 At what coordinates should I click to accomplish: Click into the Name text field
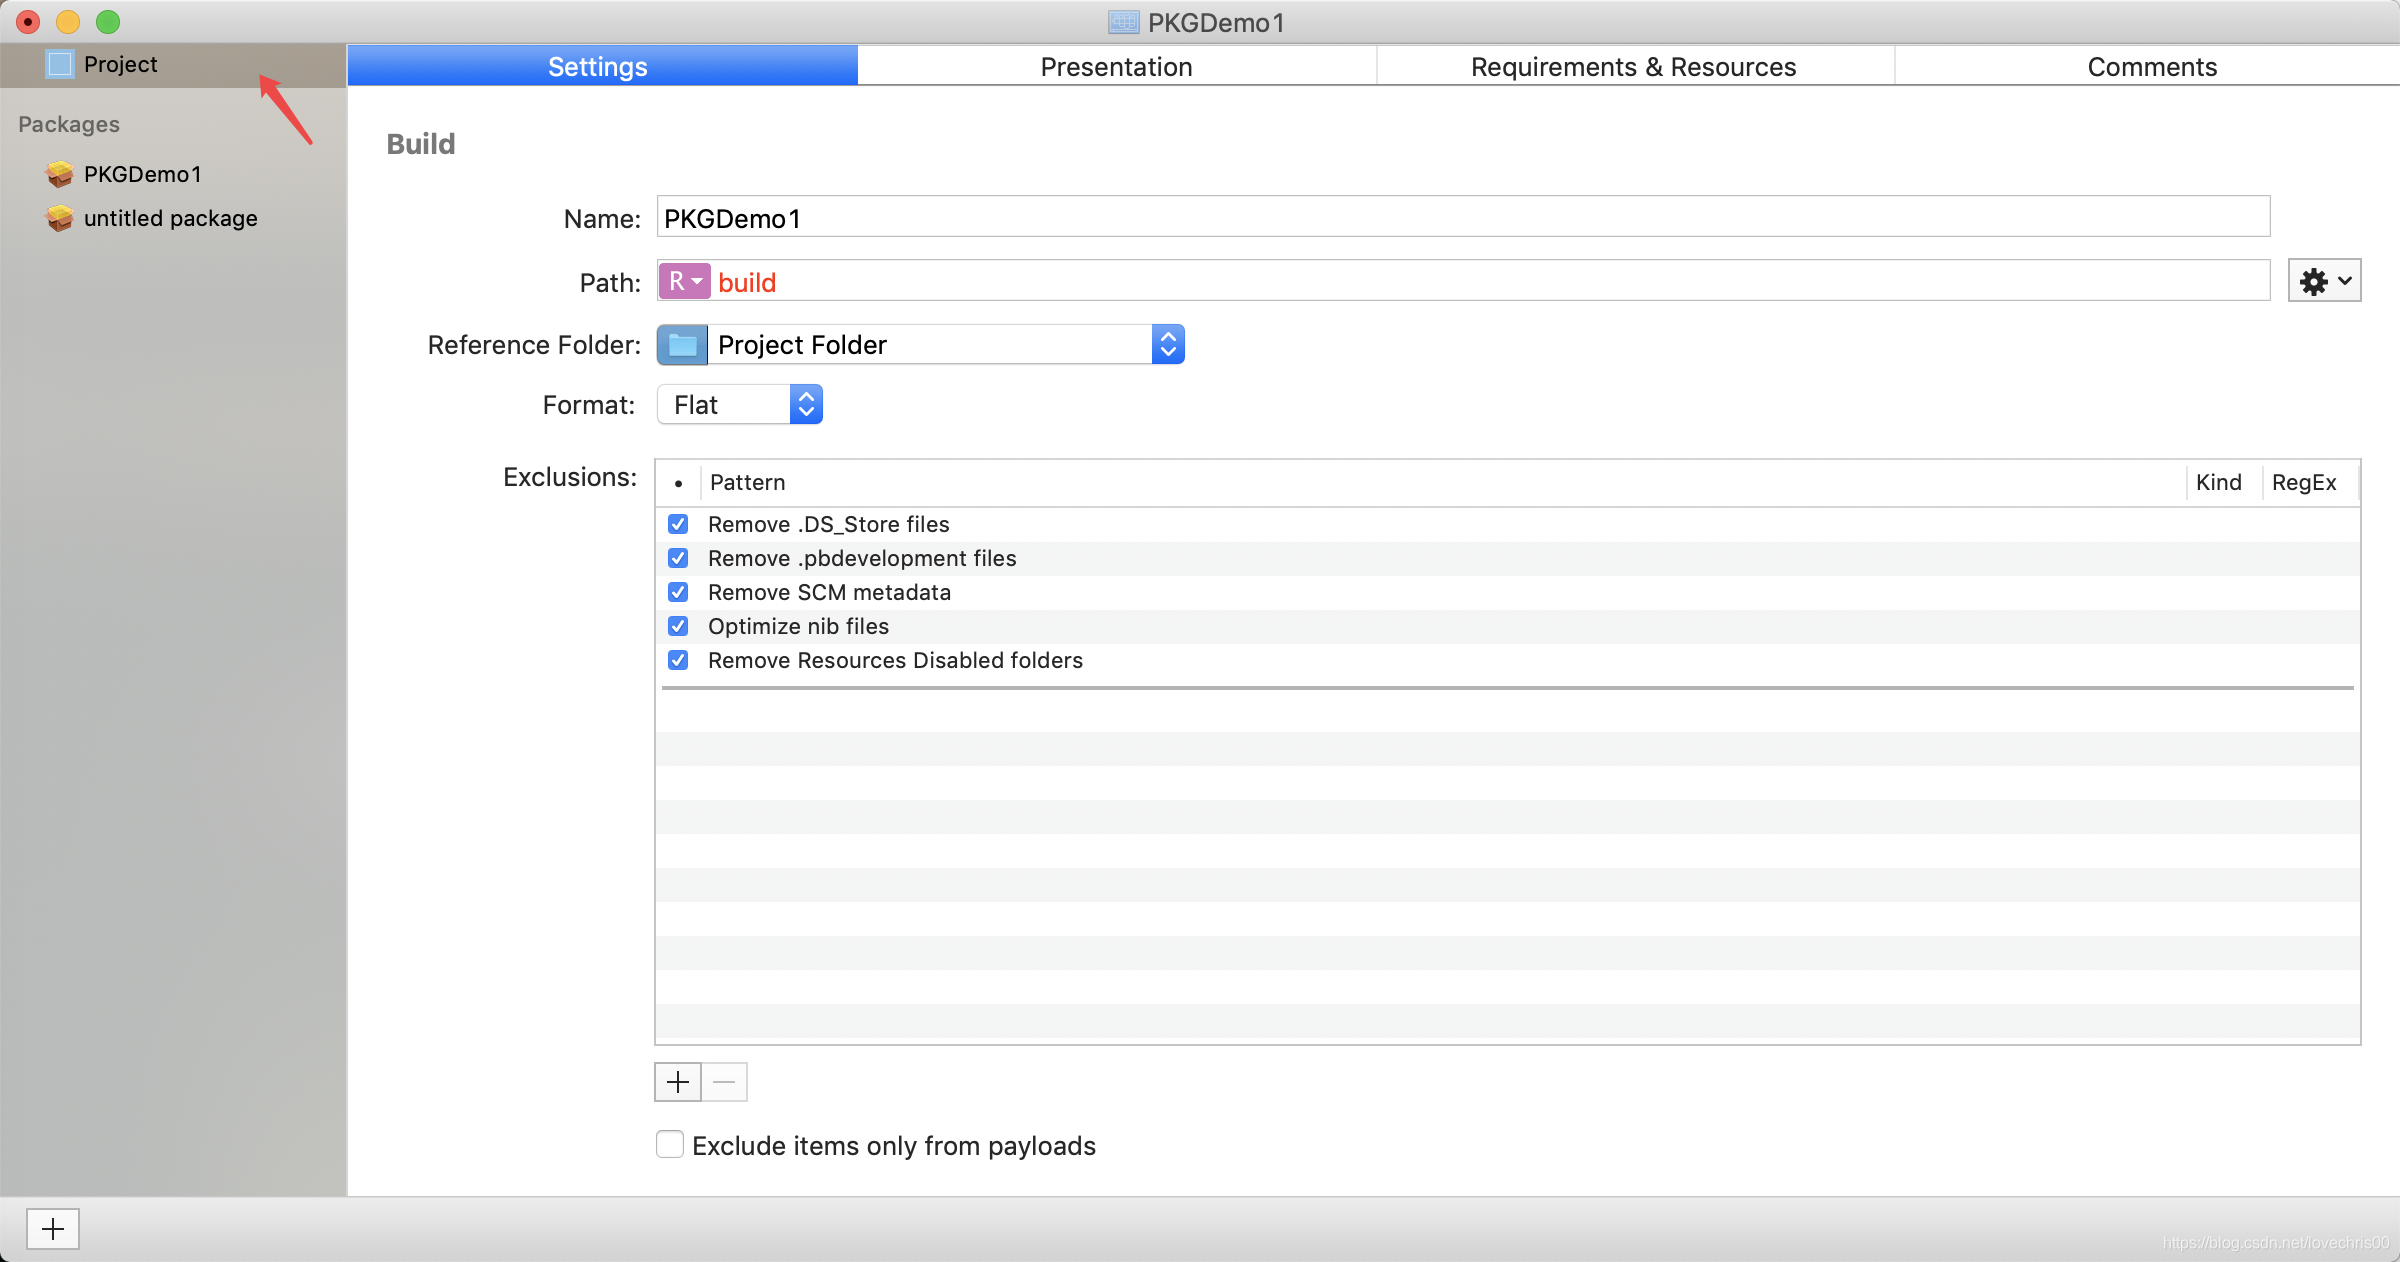coord(1463,217)
